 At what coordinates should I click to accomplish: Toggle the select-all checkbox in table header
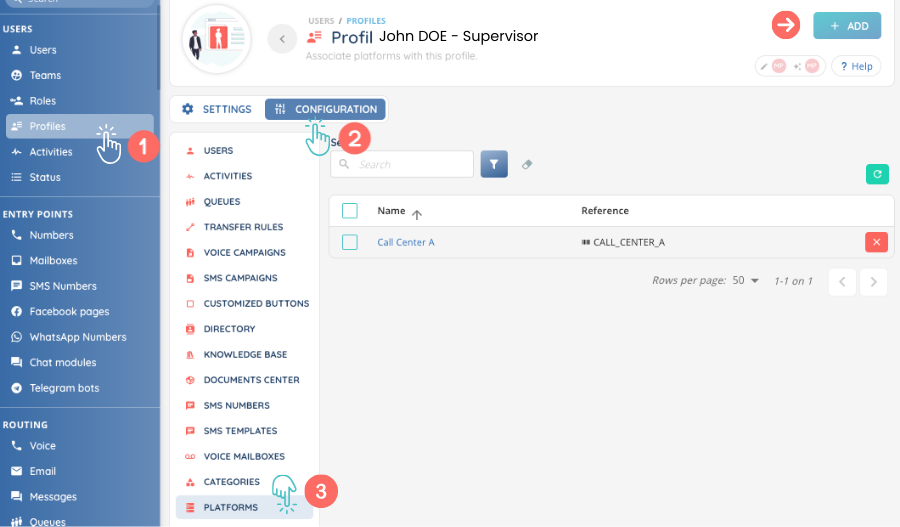tap(350, 211)
